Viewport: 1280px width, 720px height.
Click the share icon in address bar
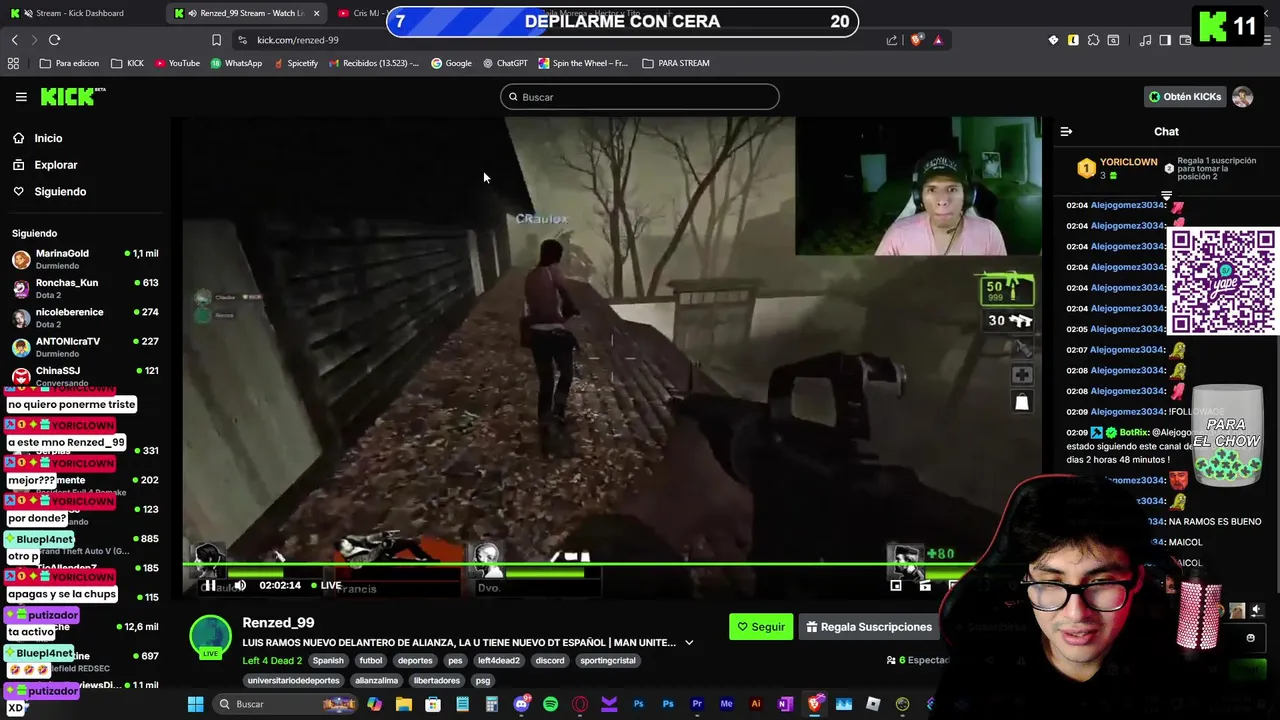892,40
